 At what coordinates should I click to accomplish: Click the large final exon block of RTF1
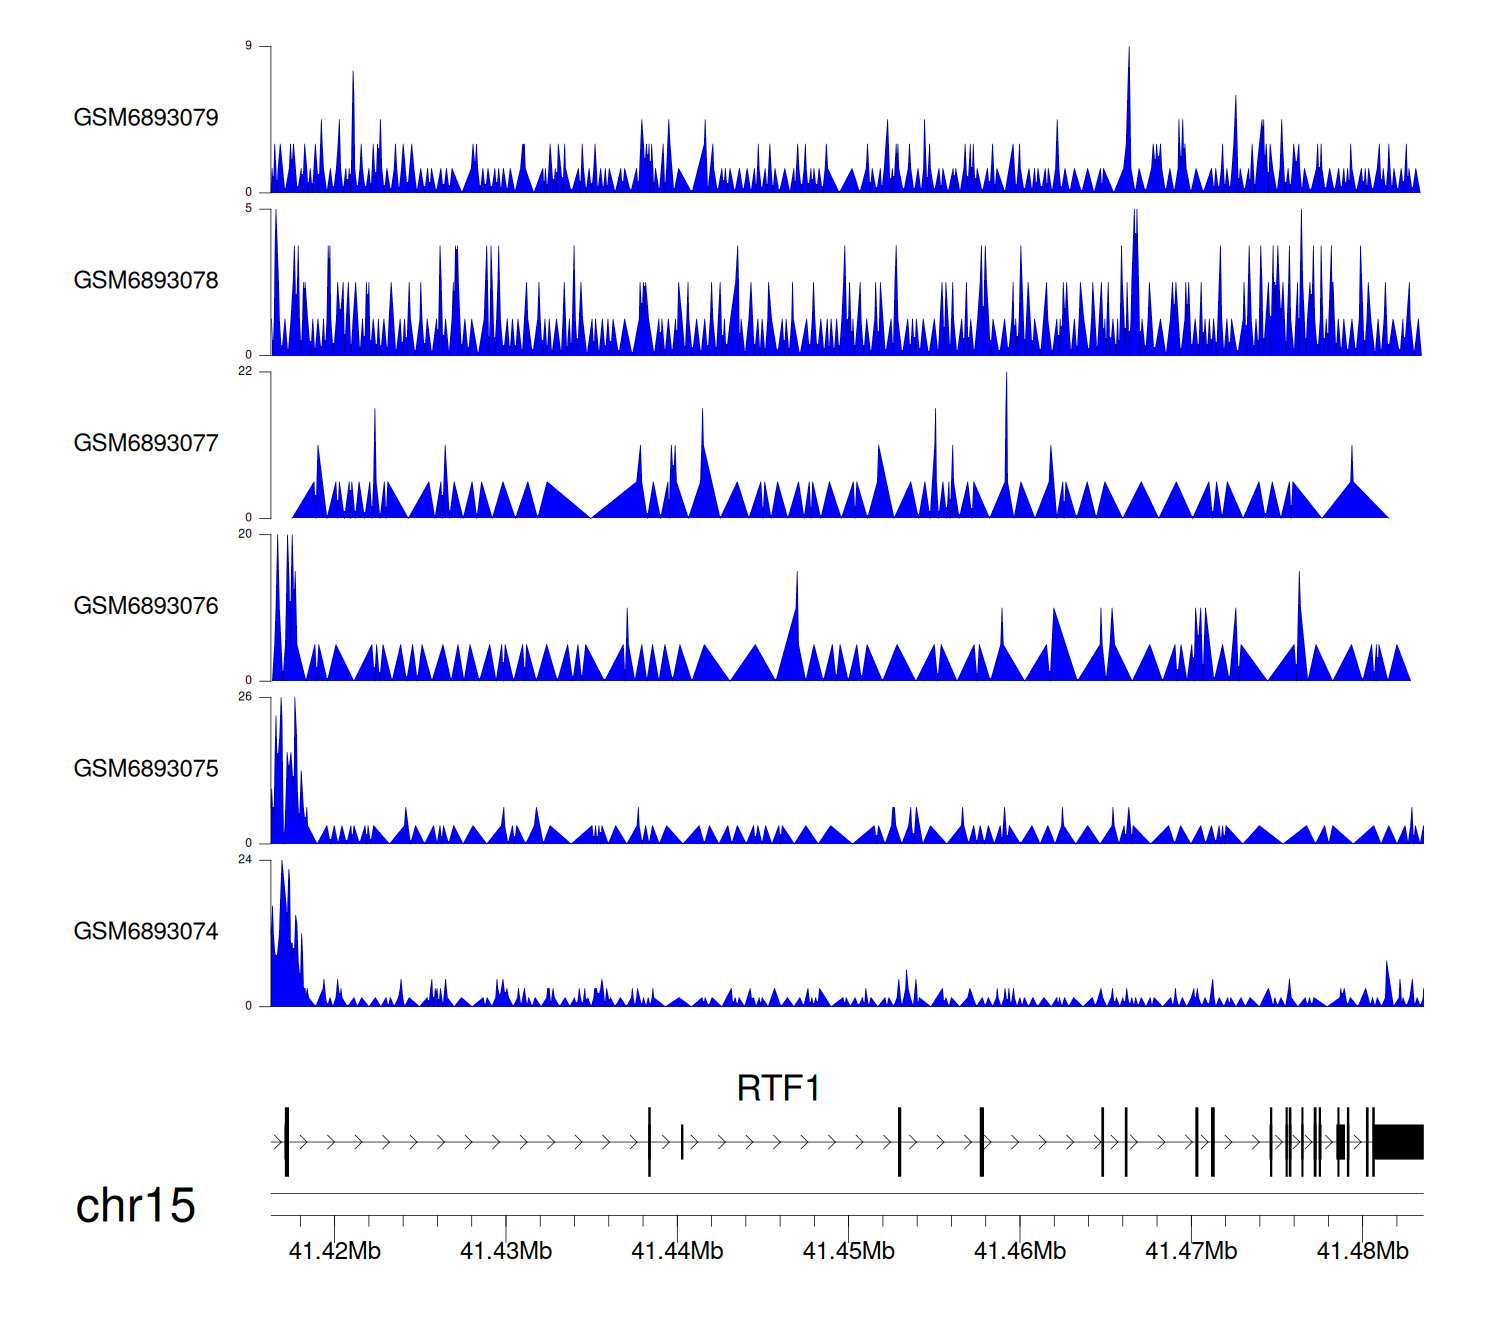1398,1142
